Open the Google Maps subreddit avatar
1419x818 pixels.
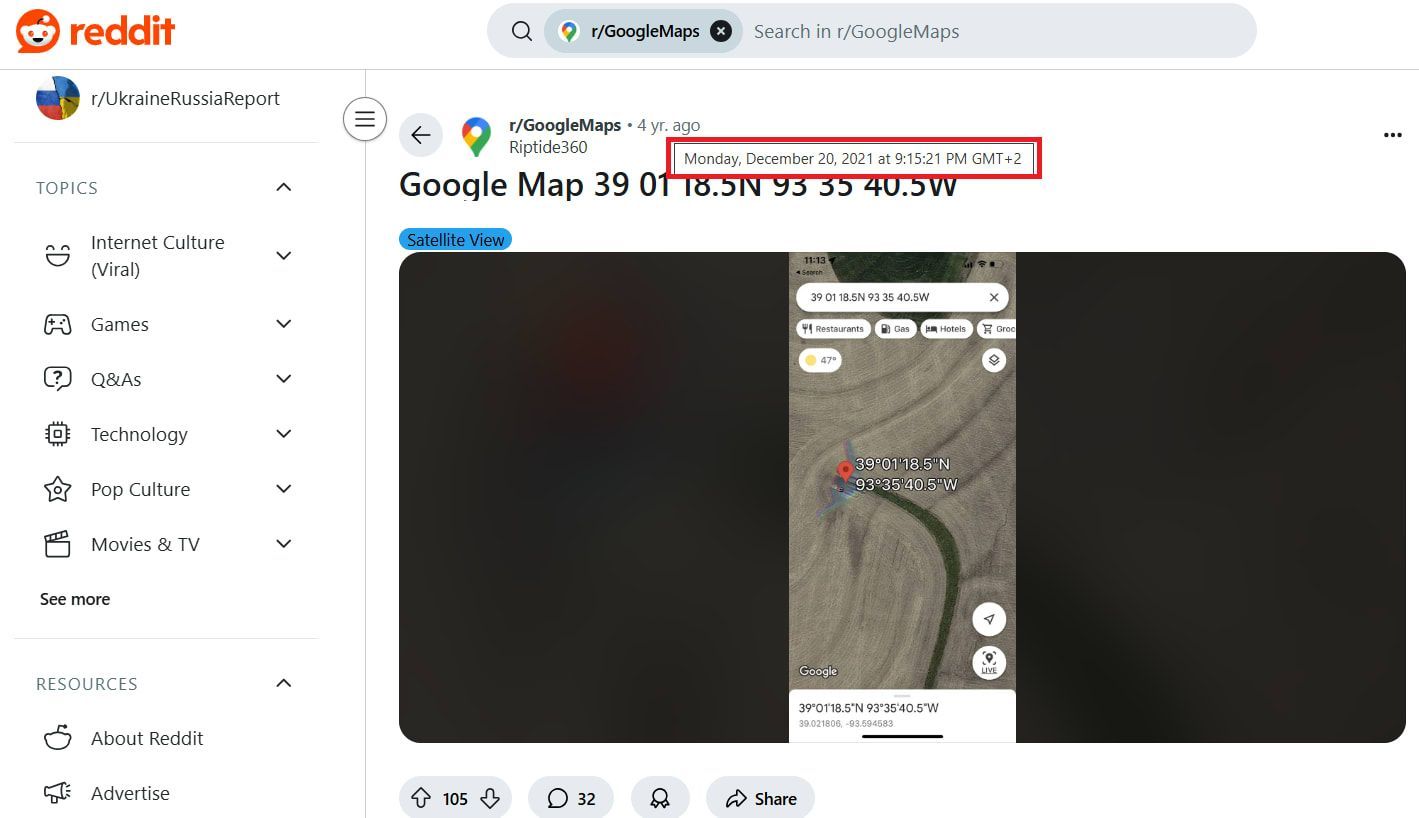477,136
